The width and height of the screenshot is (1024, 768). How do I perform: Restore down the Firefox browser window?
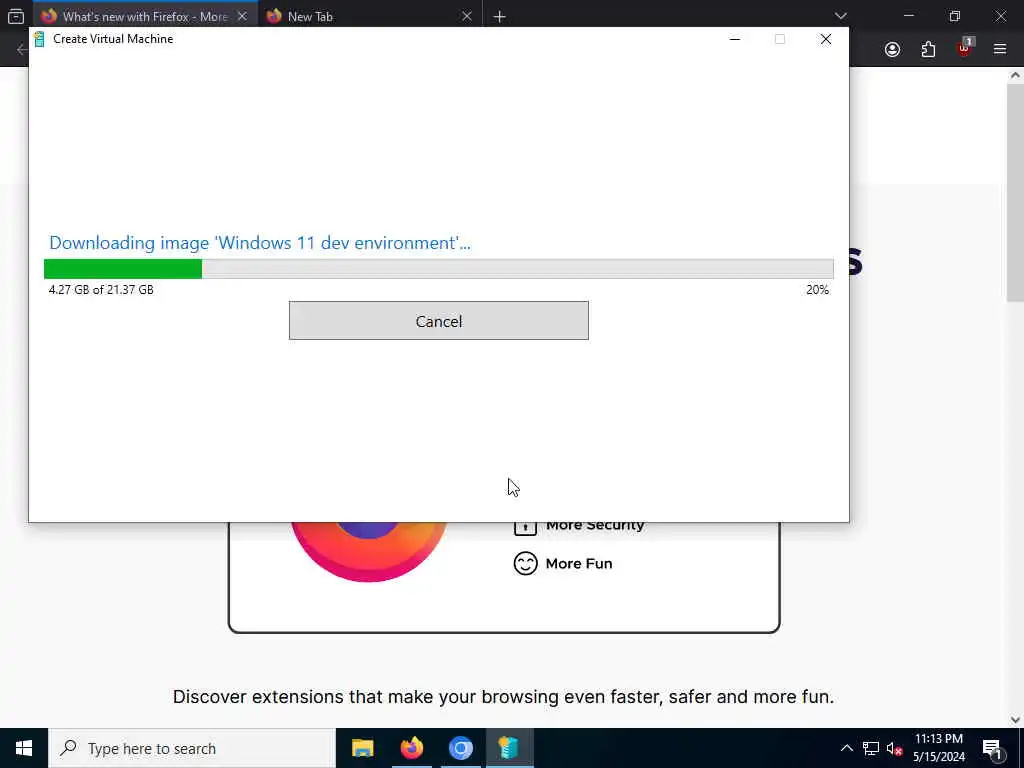point(955,16)
